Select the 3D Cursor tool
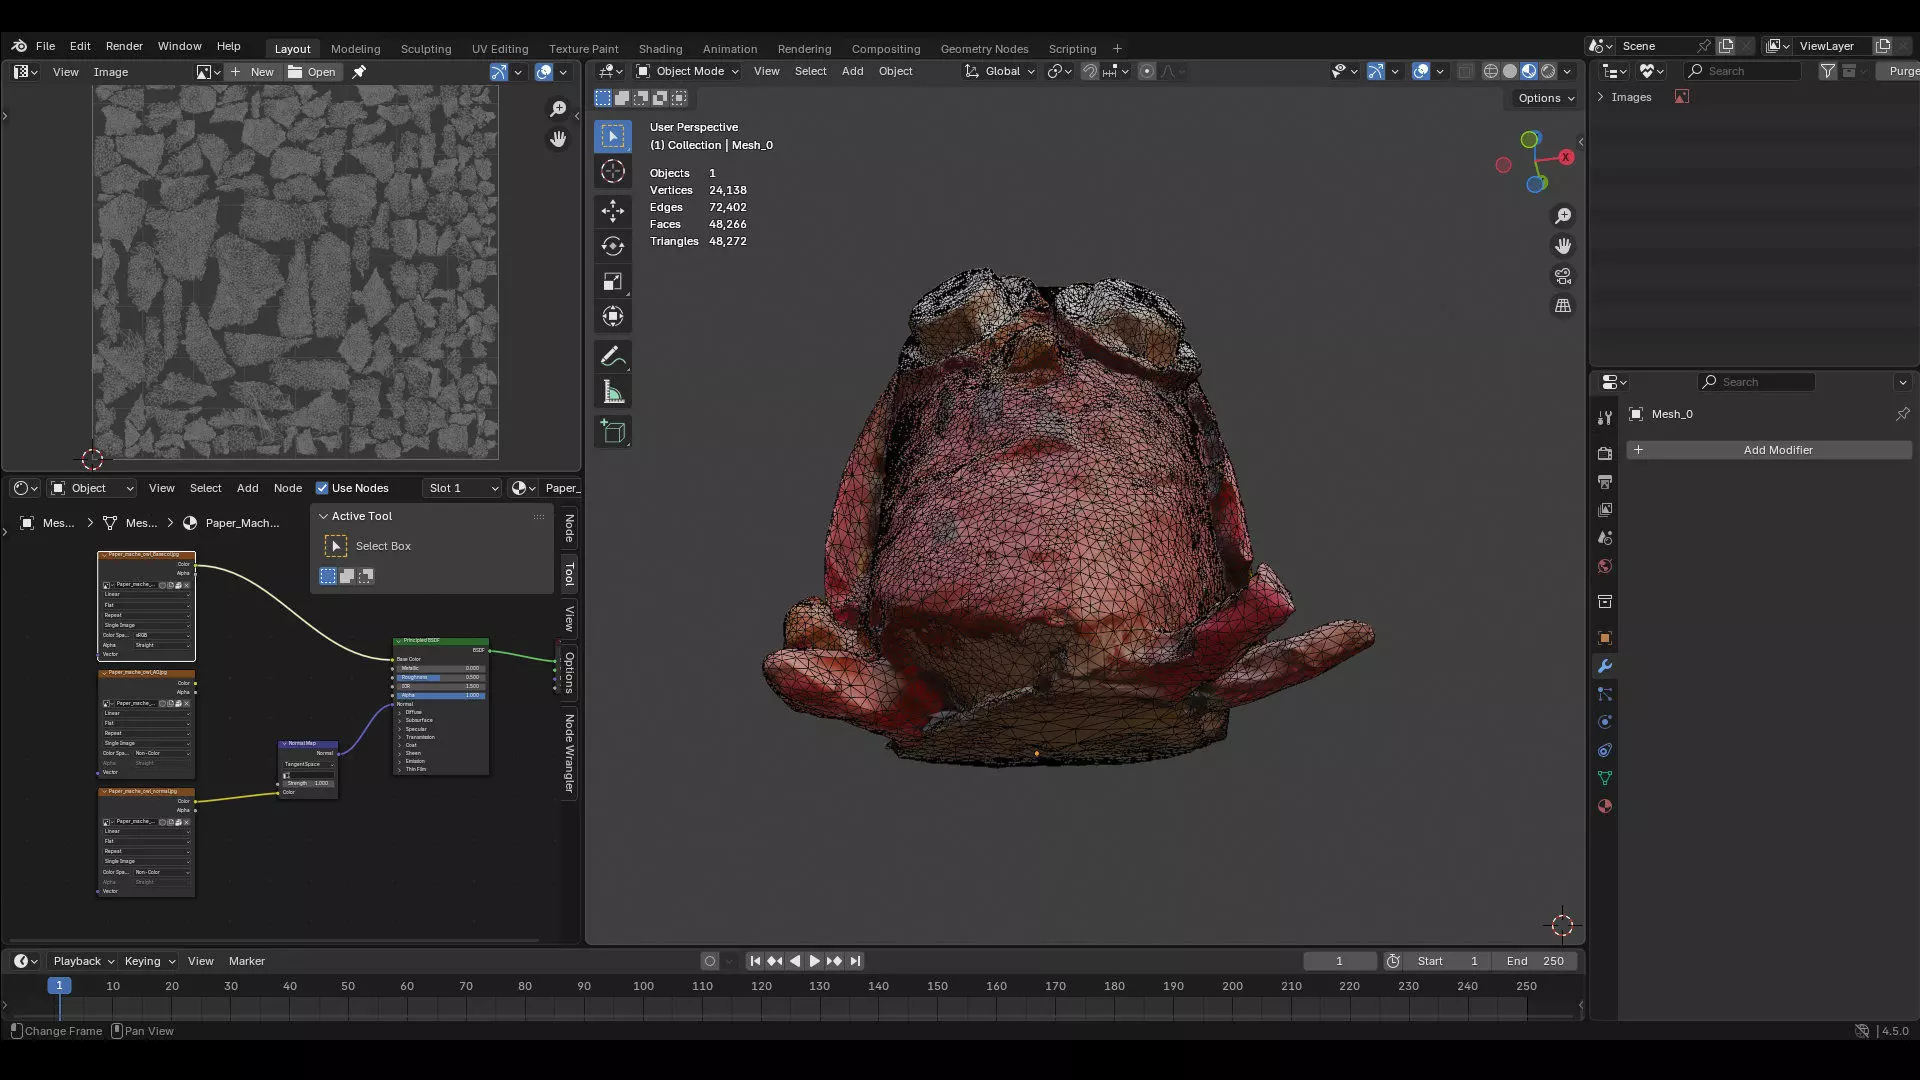Screen dimensions: 1920x1080 point(612,171)
